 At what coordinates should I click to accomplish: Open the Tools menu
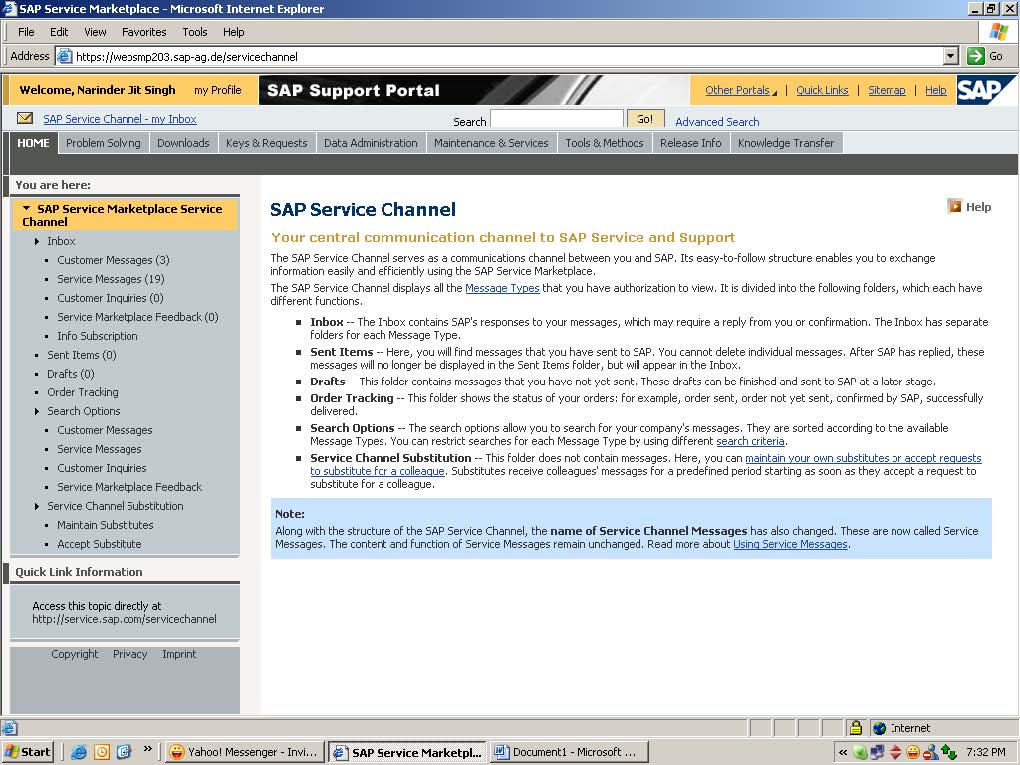[195, 32]
